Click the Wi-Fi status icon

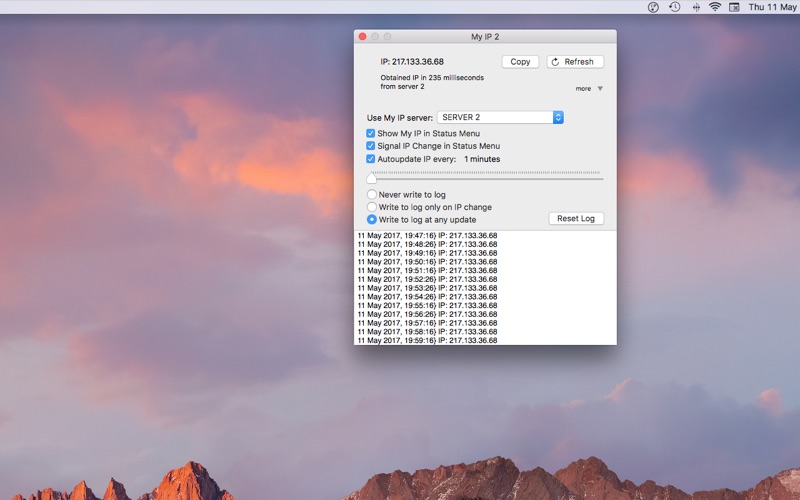tap(715, 7)
